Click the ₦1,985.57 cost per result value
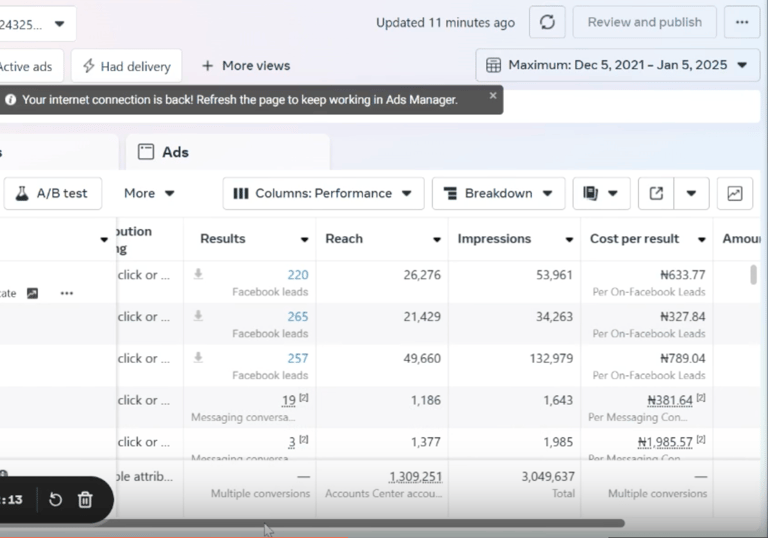 [x=665, y=442]
